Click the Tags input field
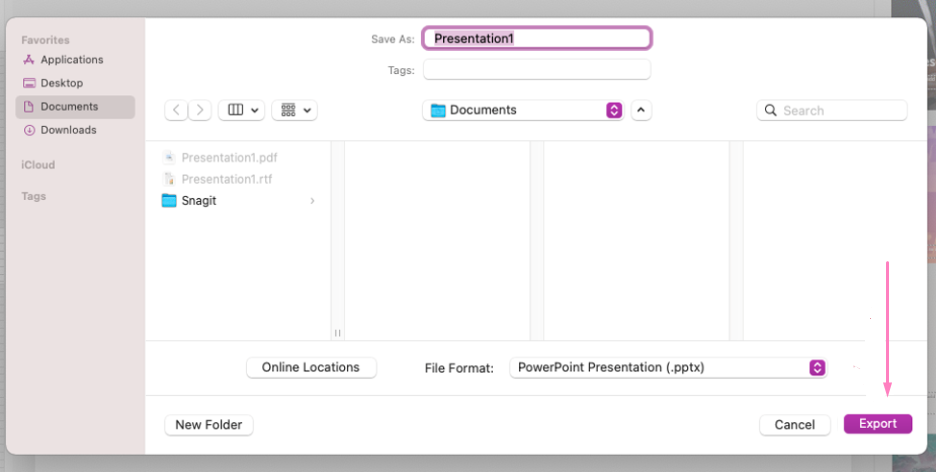This screenshot has width=936, height=472. pos(537,70)
